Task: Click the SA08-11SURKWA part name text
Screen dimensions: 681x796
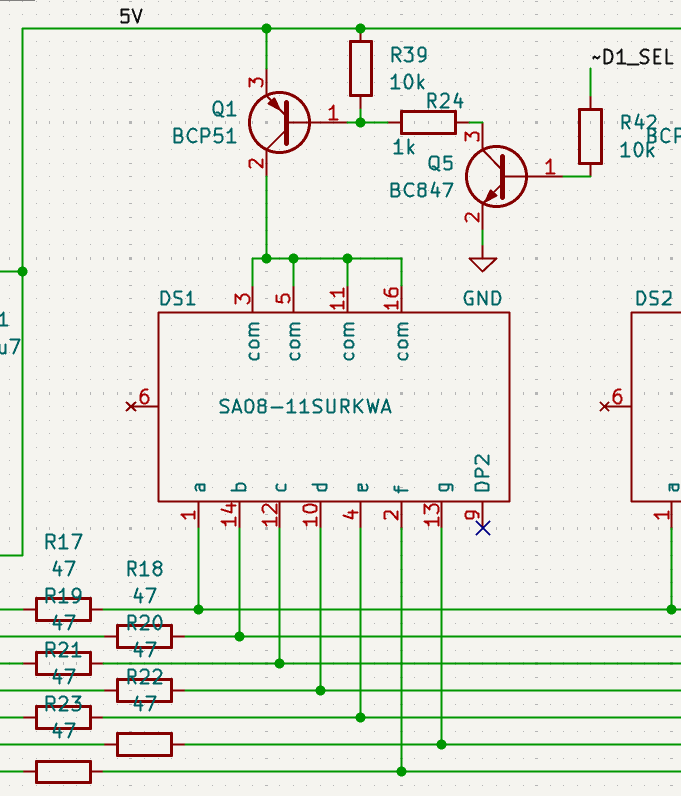Action: coord(305,407)
